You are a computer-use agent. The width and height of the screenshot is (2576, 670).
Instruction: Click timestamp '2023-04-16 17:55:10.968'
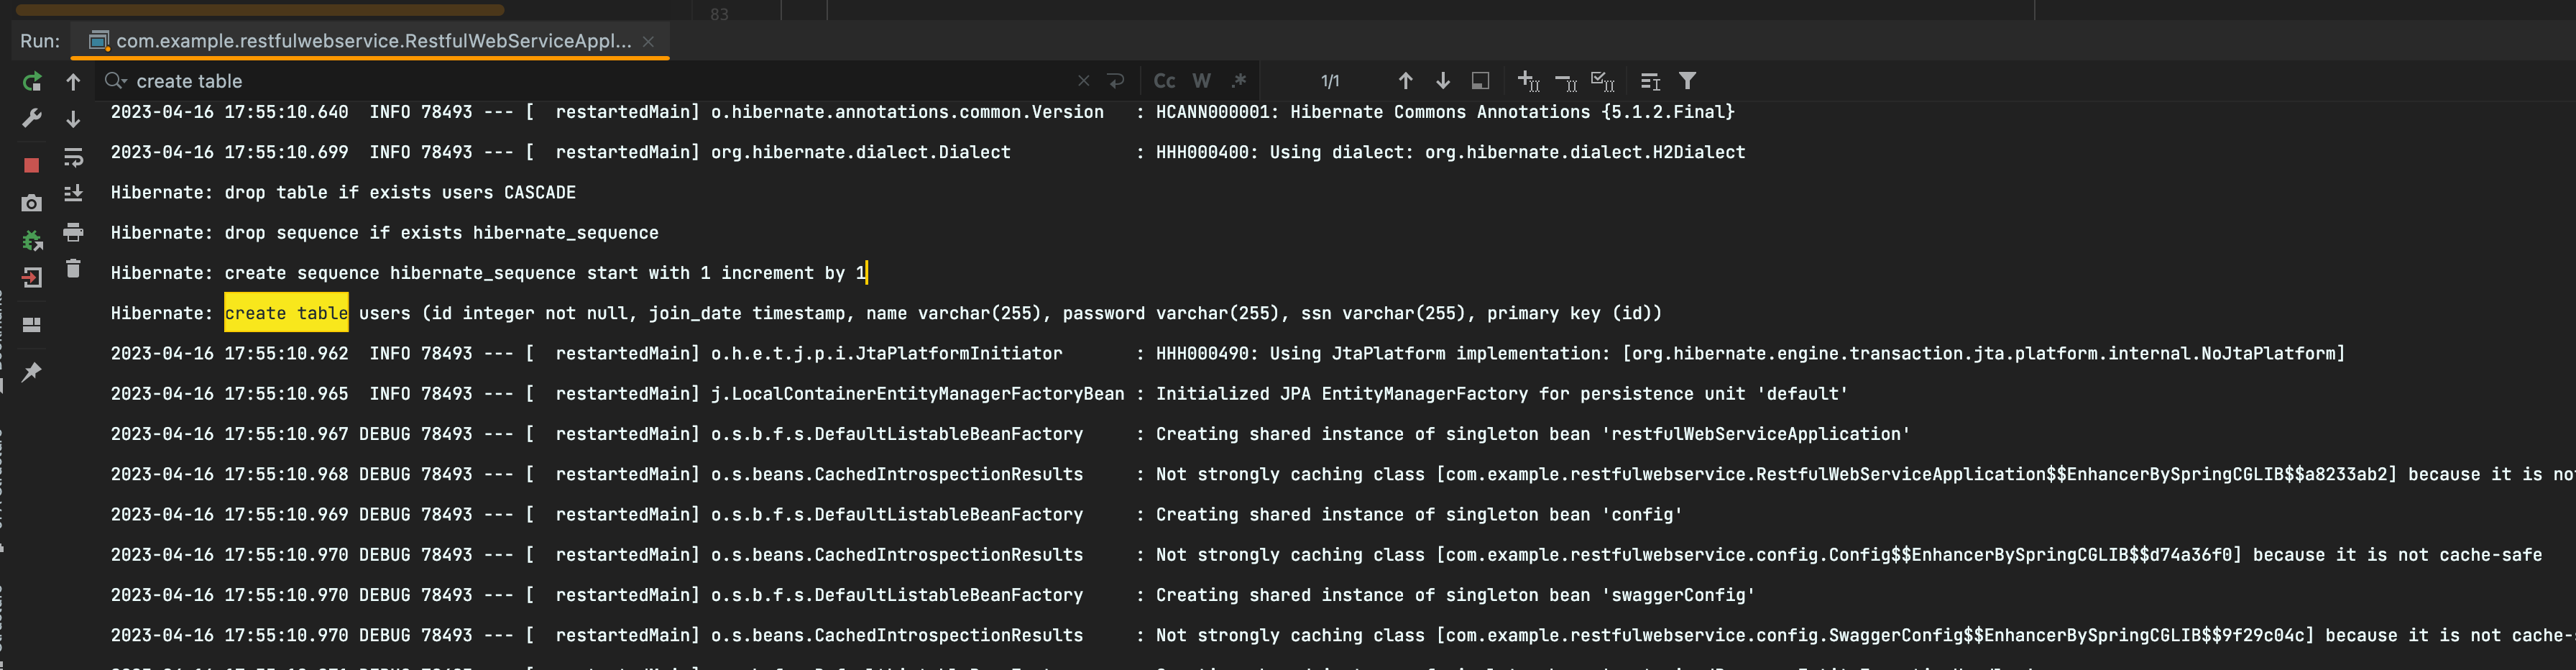point(229,474)
